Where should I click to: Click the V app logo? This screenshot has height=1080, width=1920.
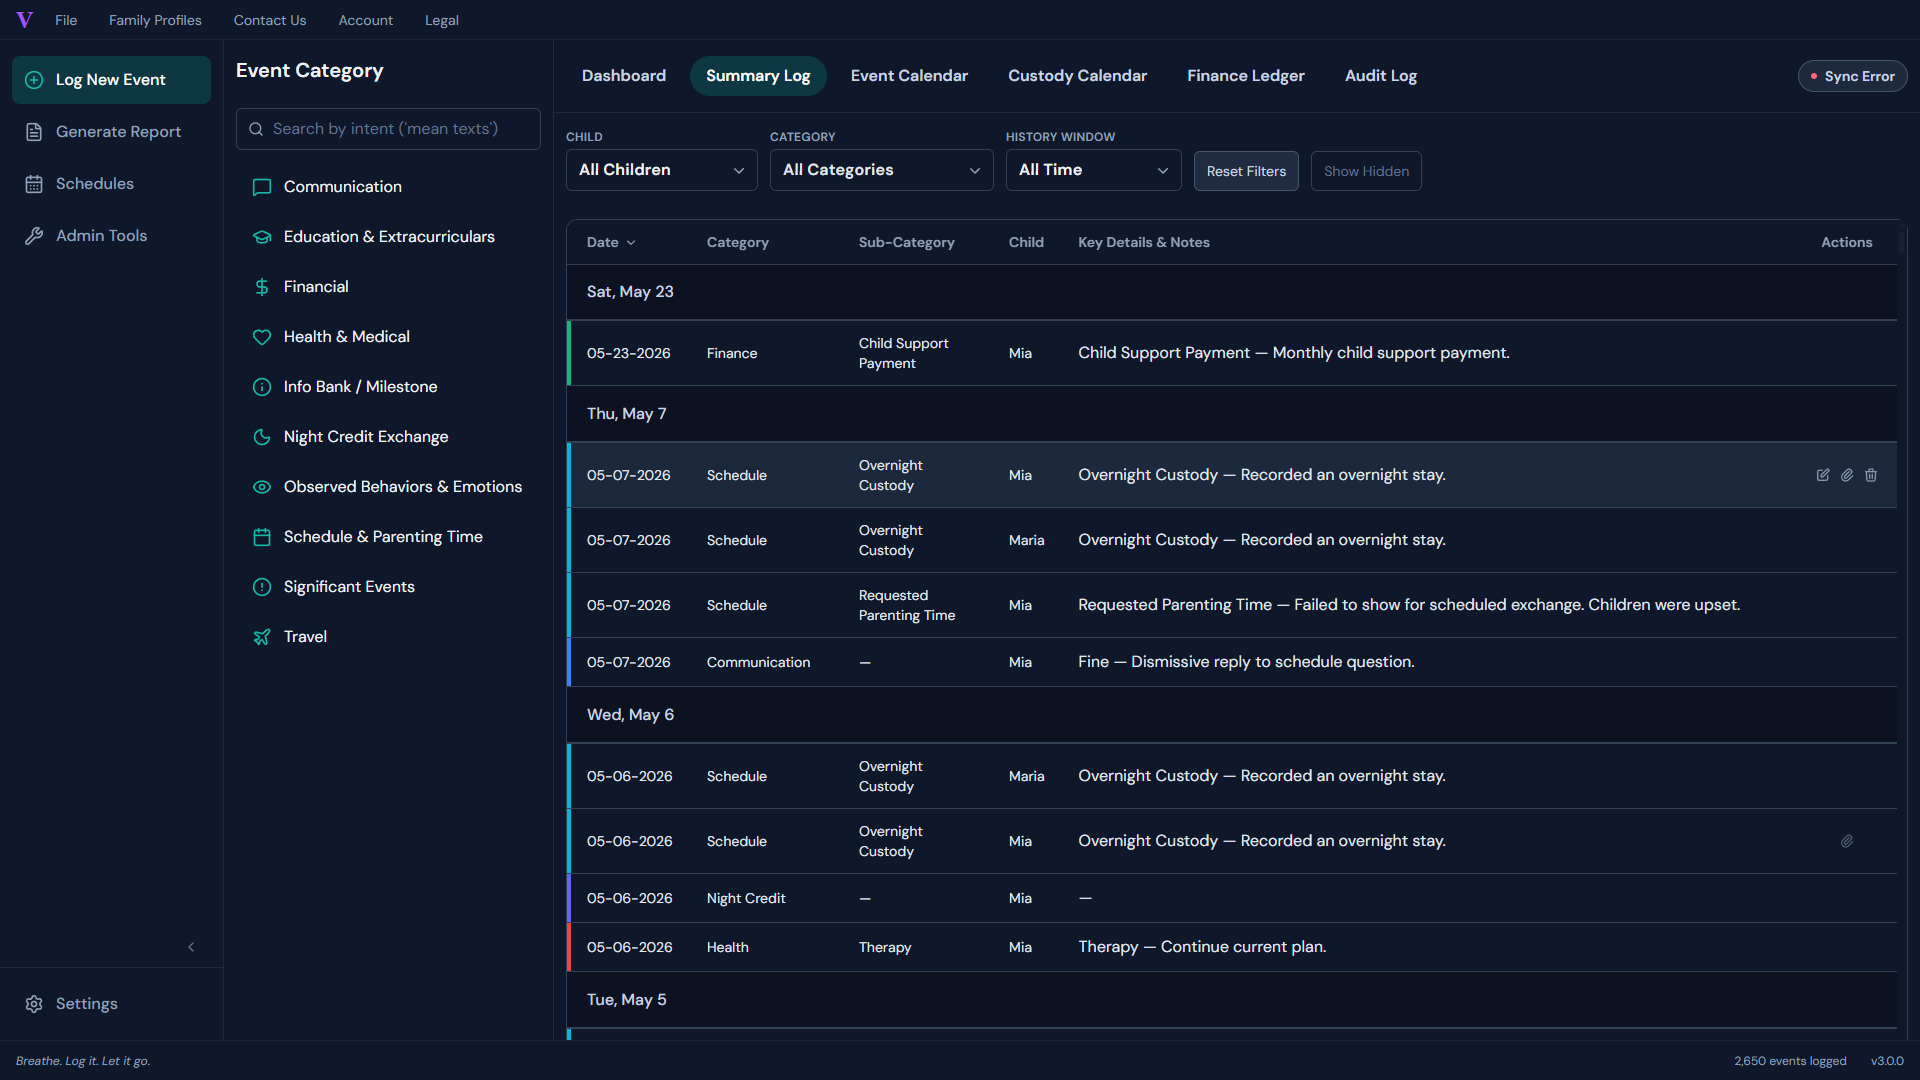click(x=25, y=20)
